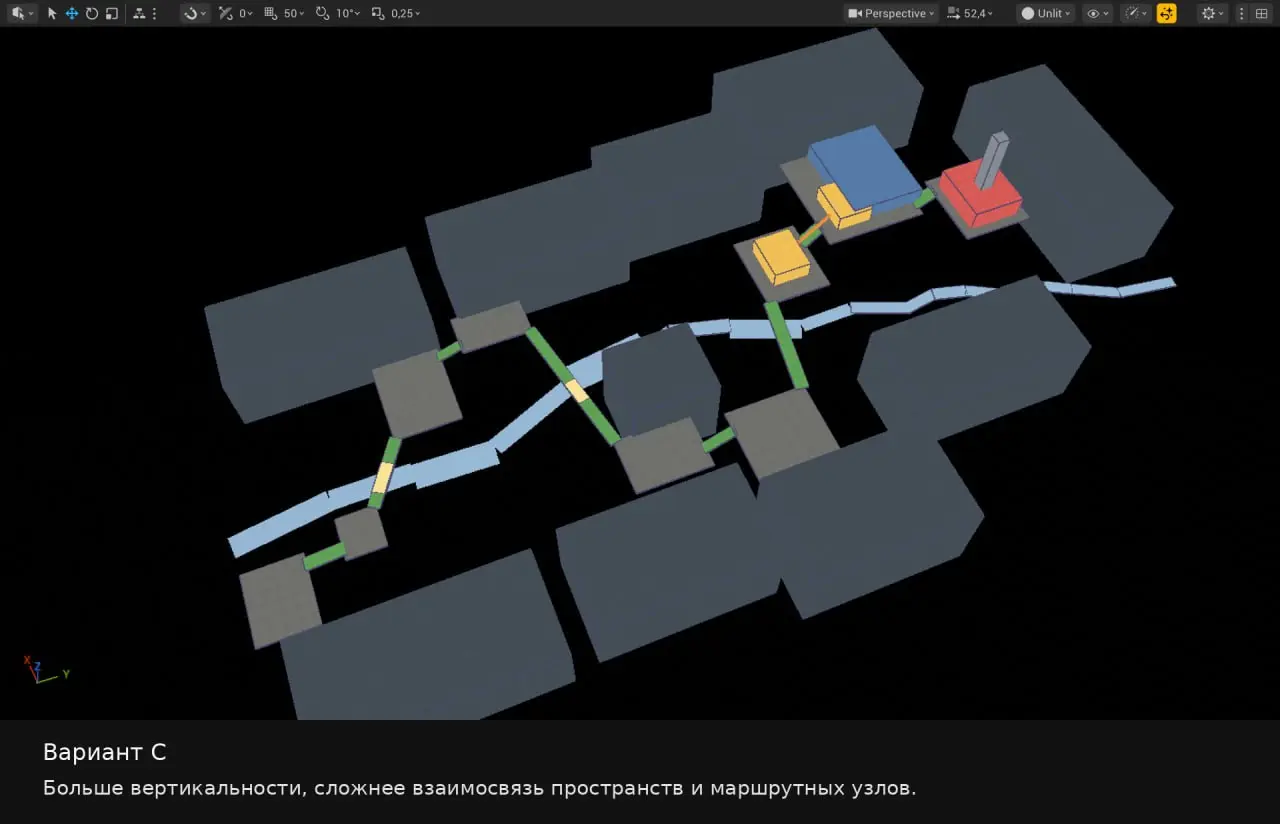Open the Perspective view type menu

tap(890, 14)
